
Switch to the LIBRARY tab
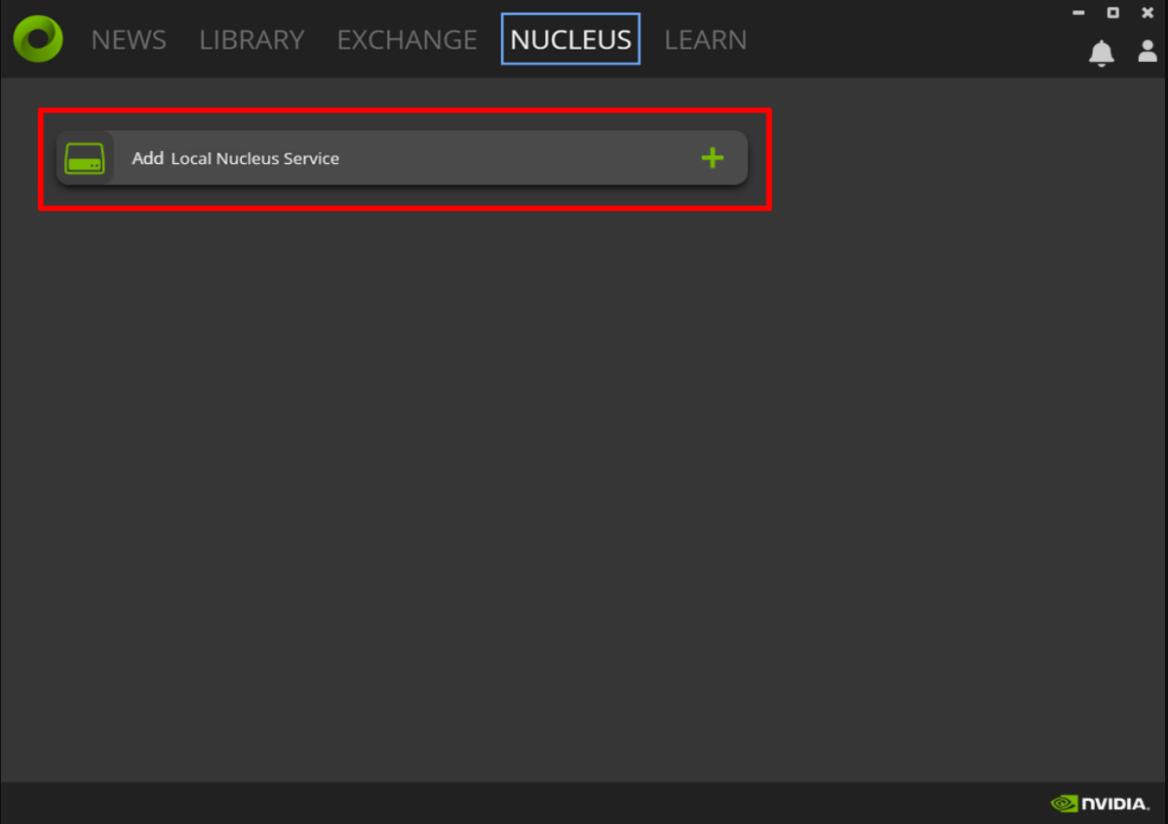point(251,40)
